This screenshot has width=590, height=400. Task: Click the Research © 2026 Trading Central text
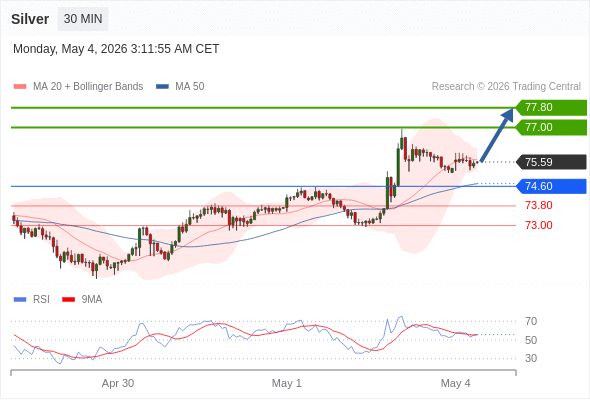pos(506,87)
